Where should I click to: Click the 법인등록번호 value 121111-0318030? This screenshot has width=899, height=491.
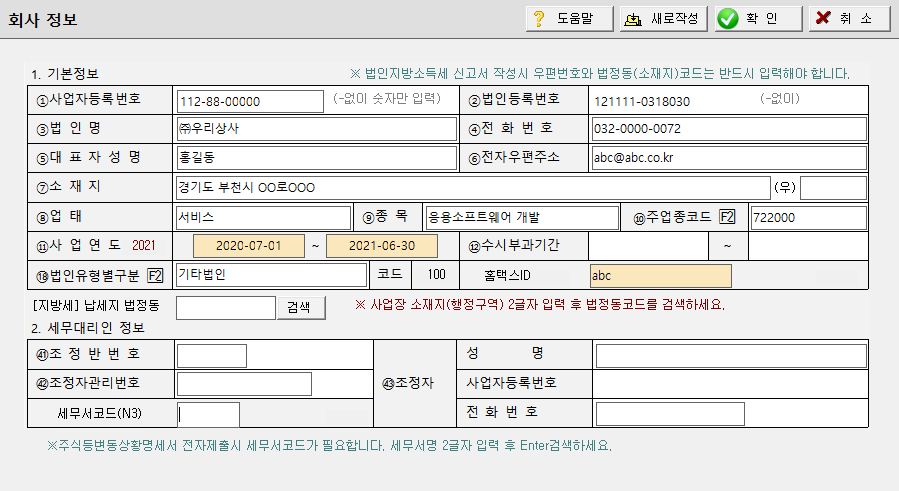tap(642, 102)
